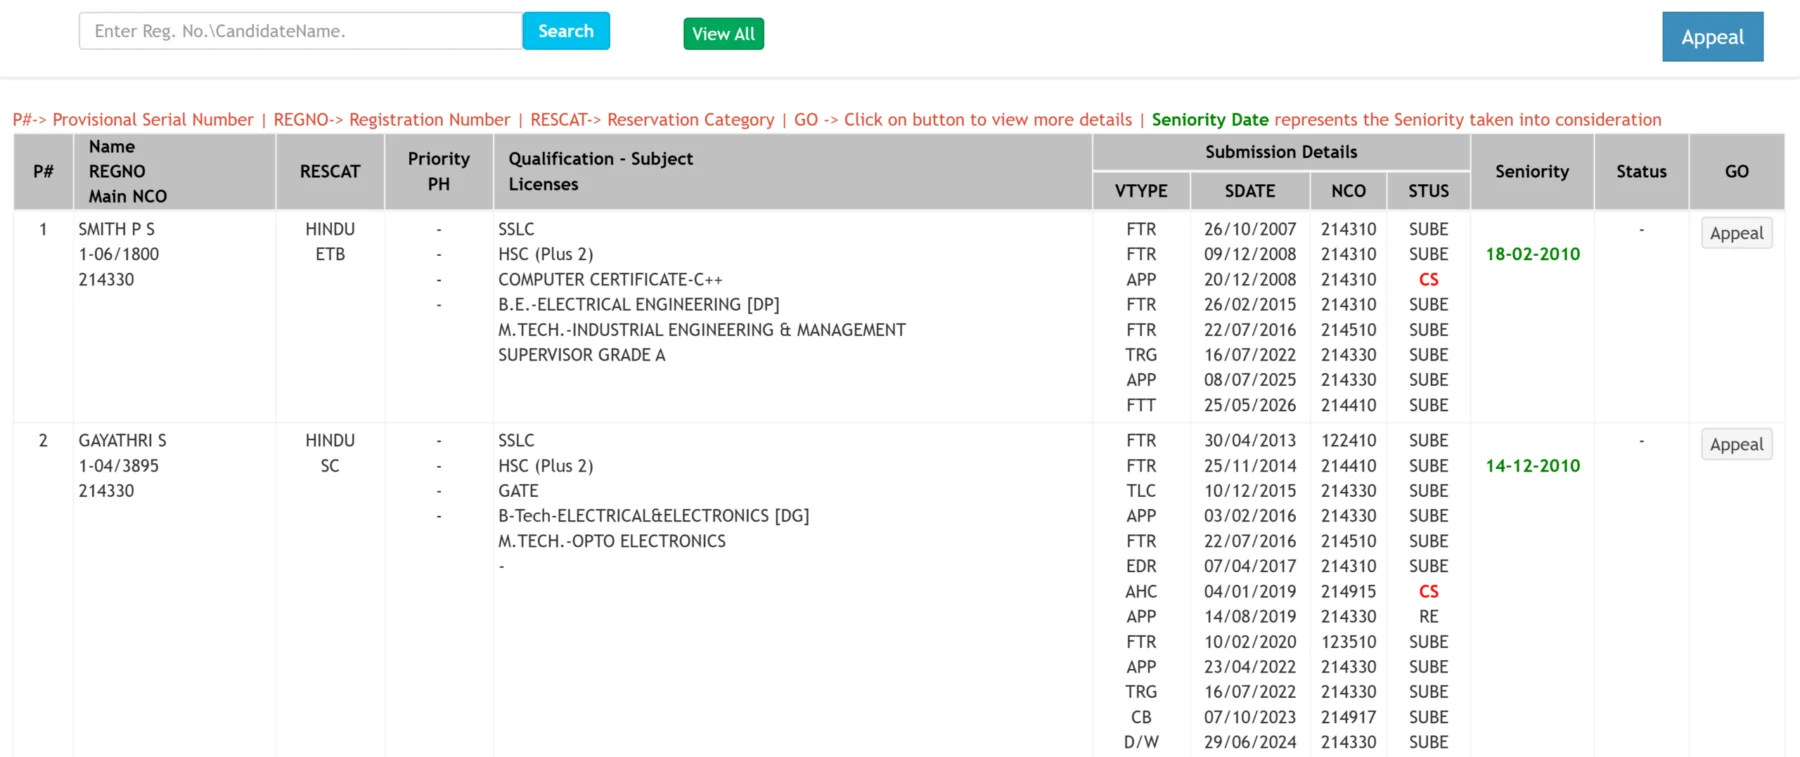Click the AHC vacancy type entry
1800x757 pixels.
click(1141, 592)
